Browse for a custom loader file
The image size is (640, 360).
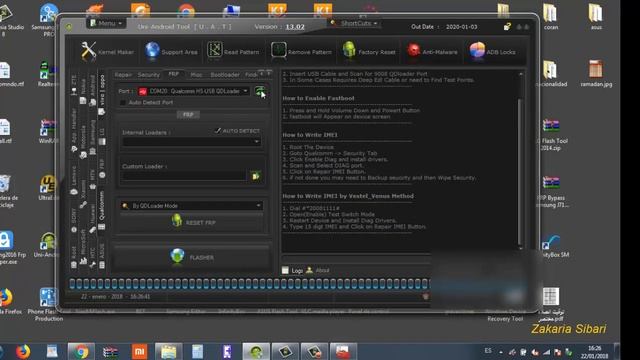(x=256, y=176)
